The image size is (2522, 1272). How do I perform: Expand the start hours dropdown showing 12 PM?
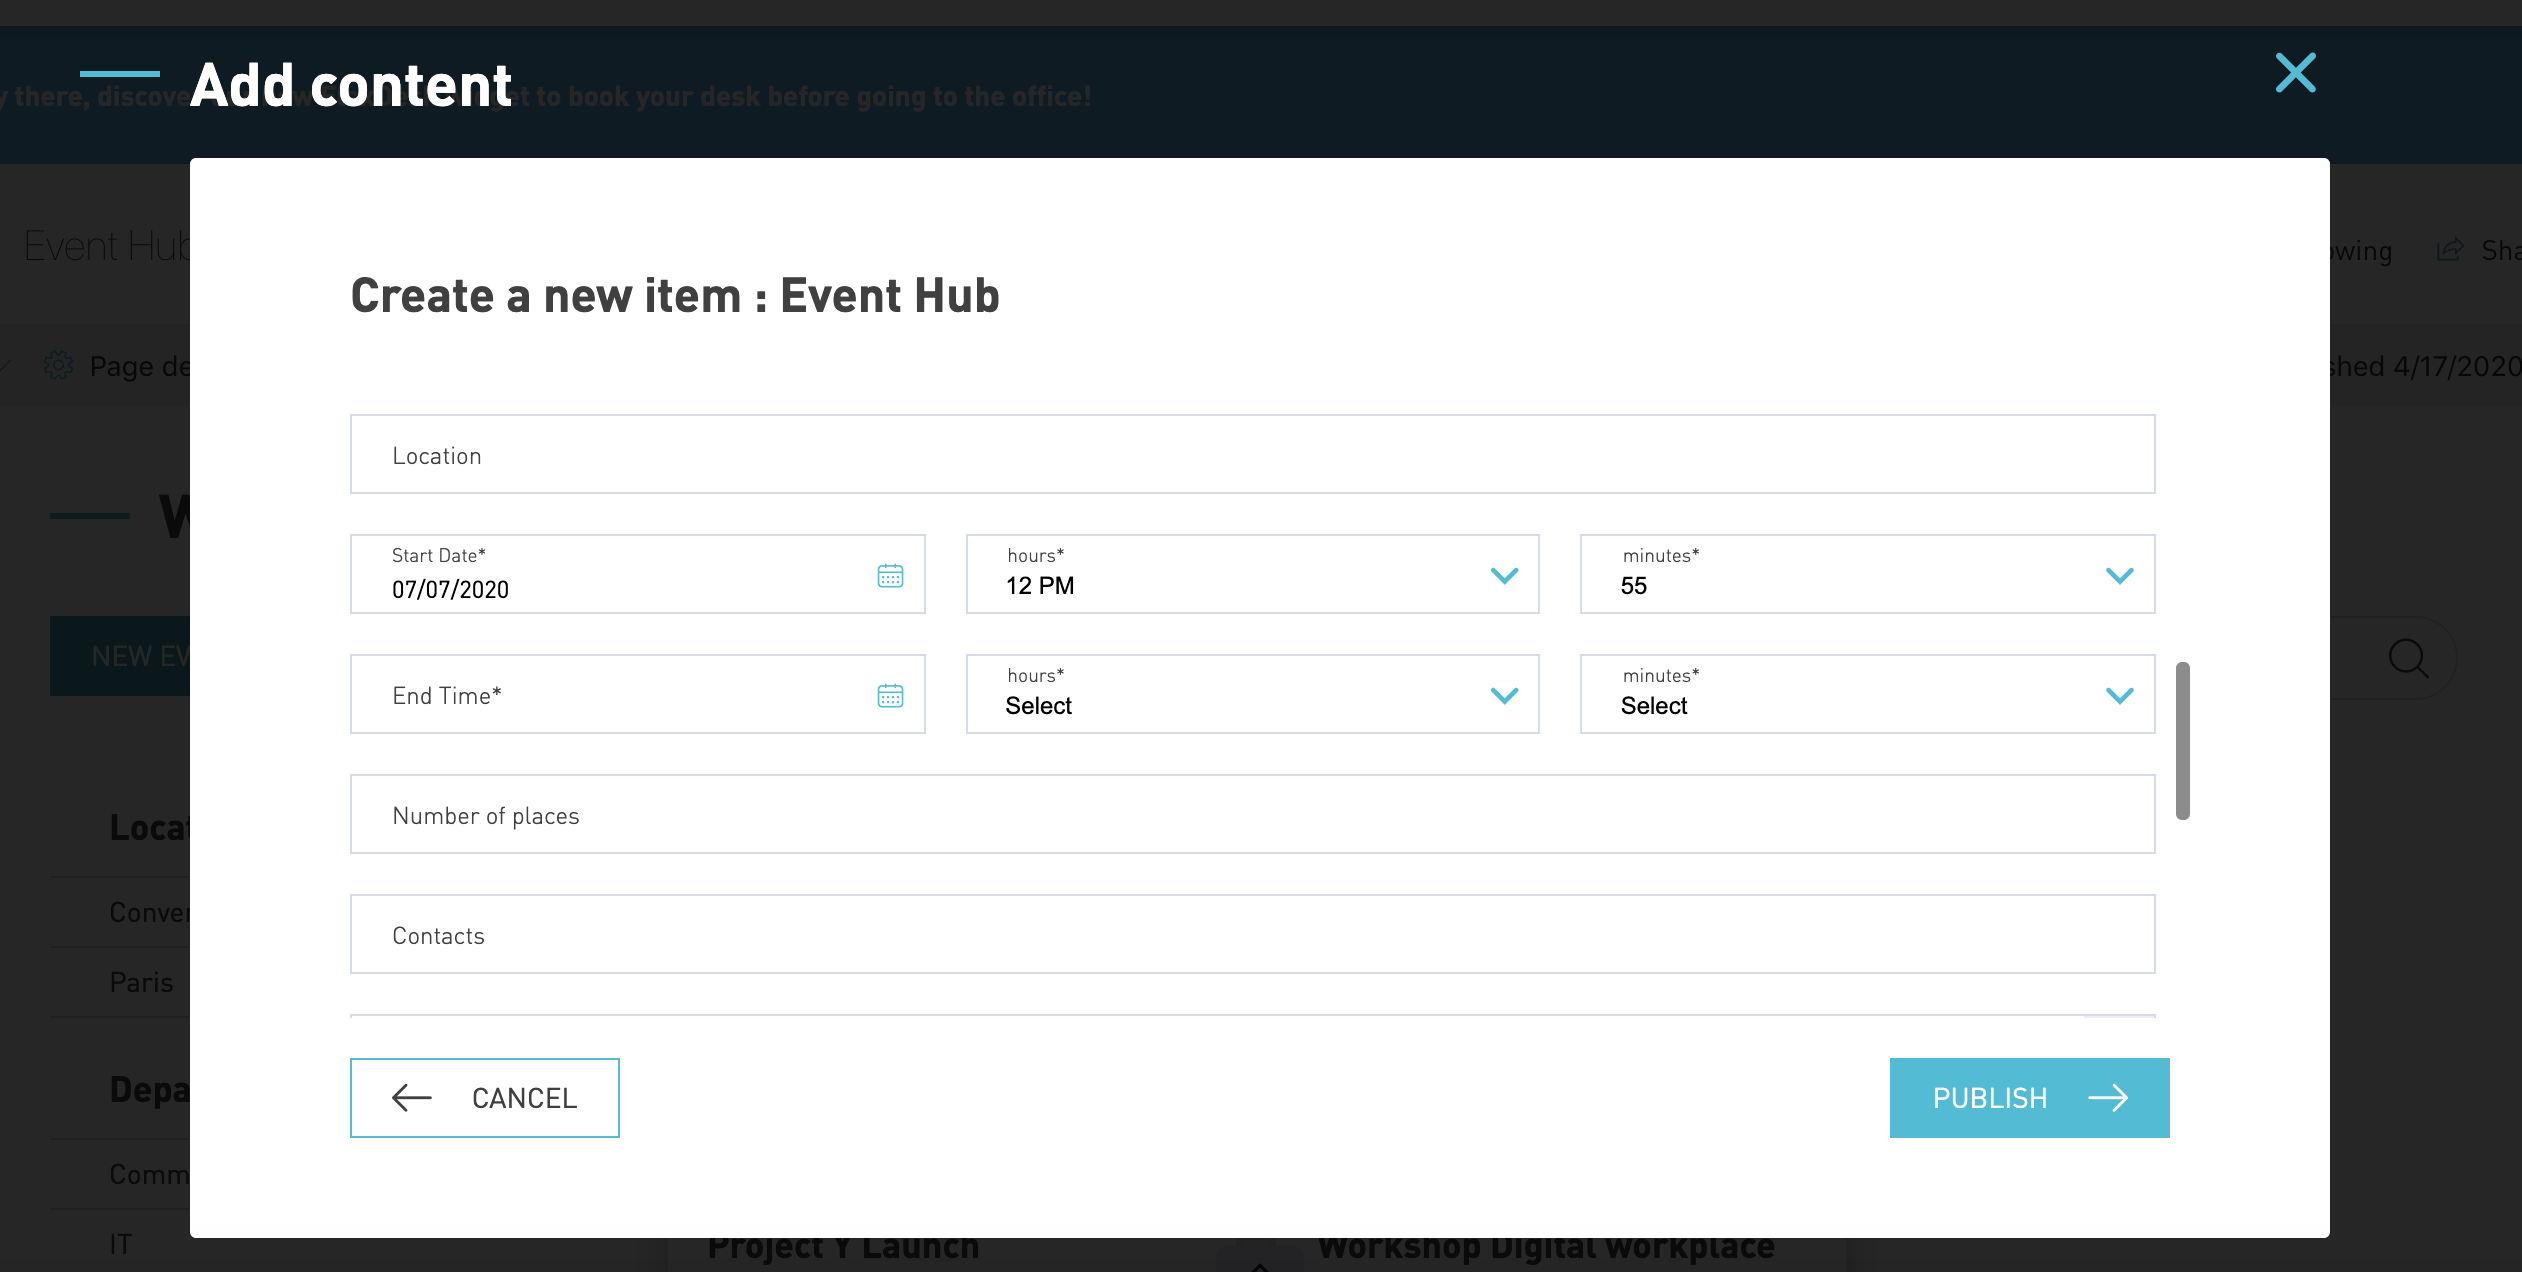point(1252,574)
